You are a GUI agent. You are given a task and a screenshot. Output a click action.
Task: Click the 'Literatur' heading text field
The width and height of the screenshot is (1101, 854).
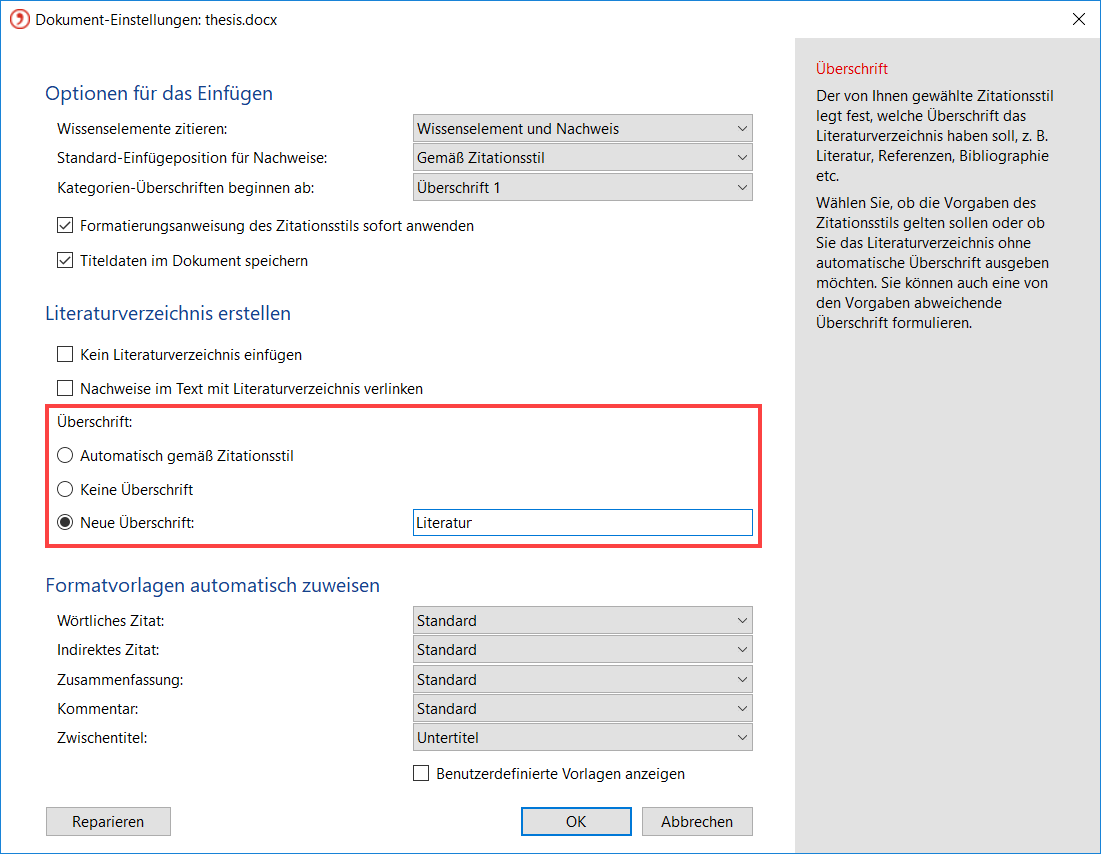coord(582,522)
